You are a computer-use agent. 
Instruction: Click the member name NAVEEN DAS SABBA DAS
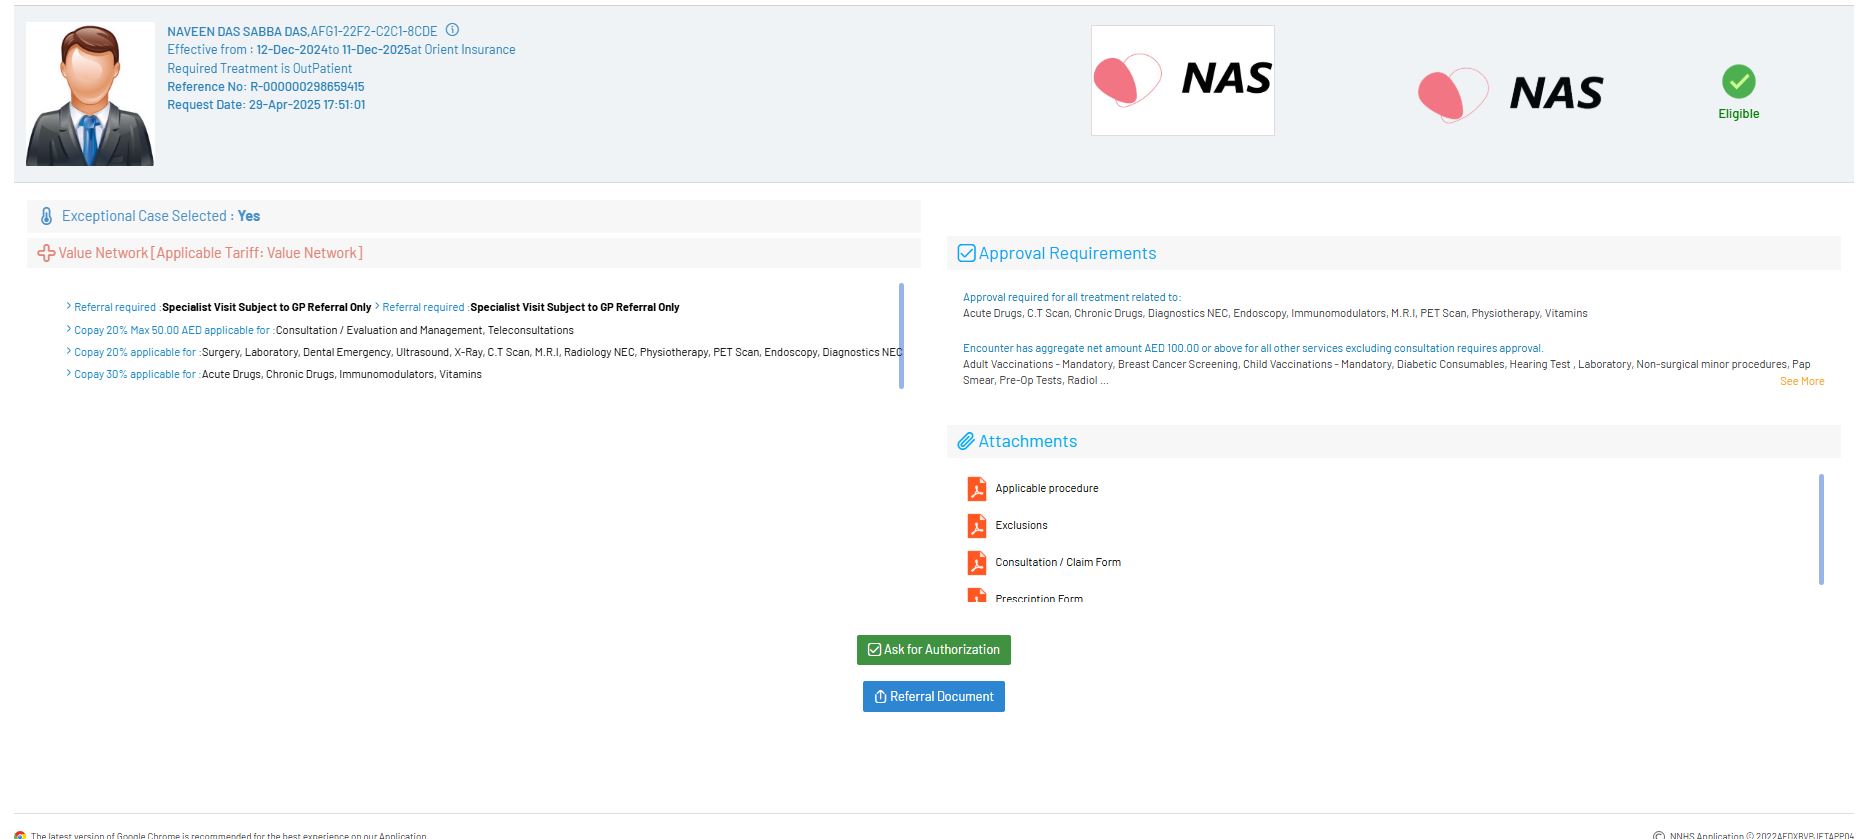point(237,32)
